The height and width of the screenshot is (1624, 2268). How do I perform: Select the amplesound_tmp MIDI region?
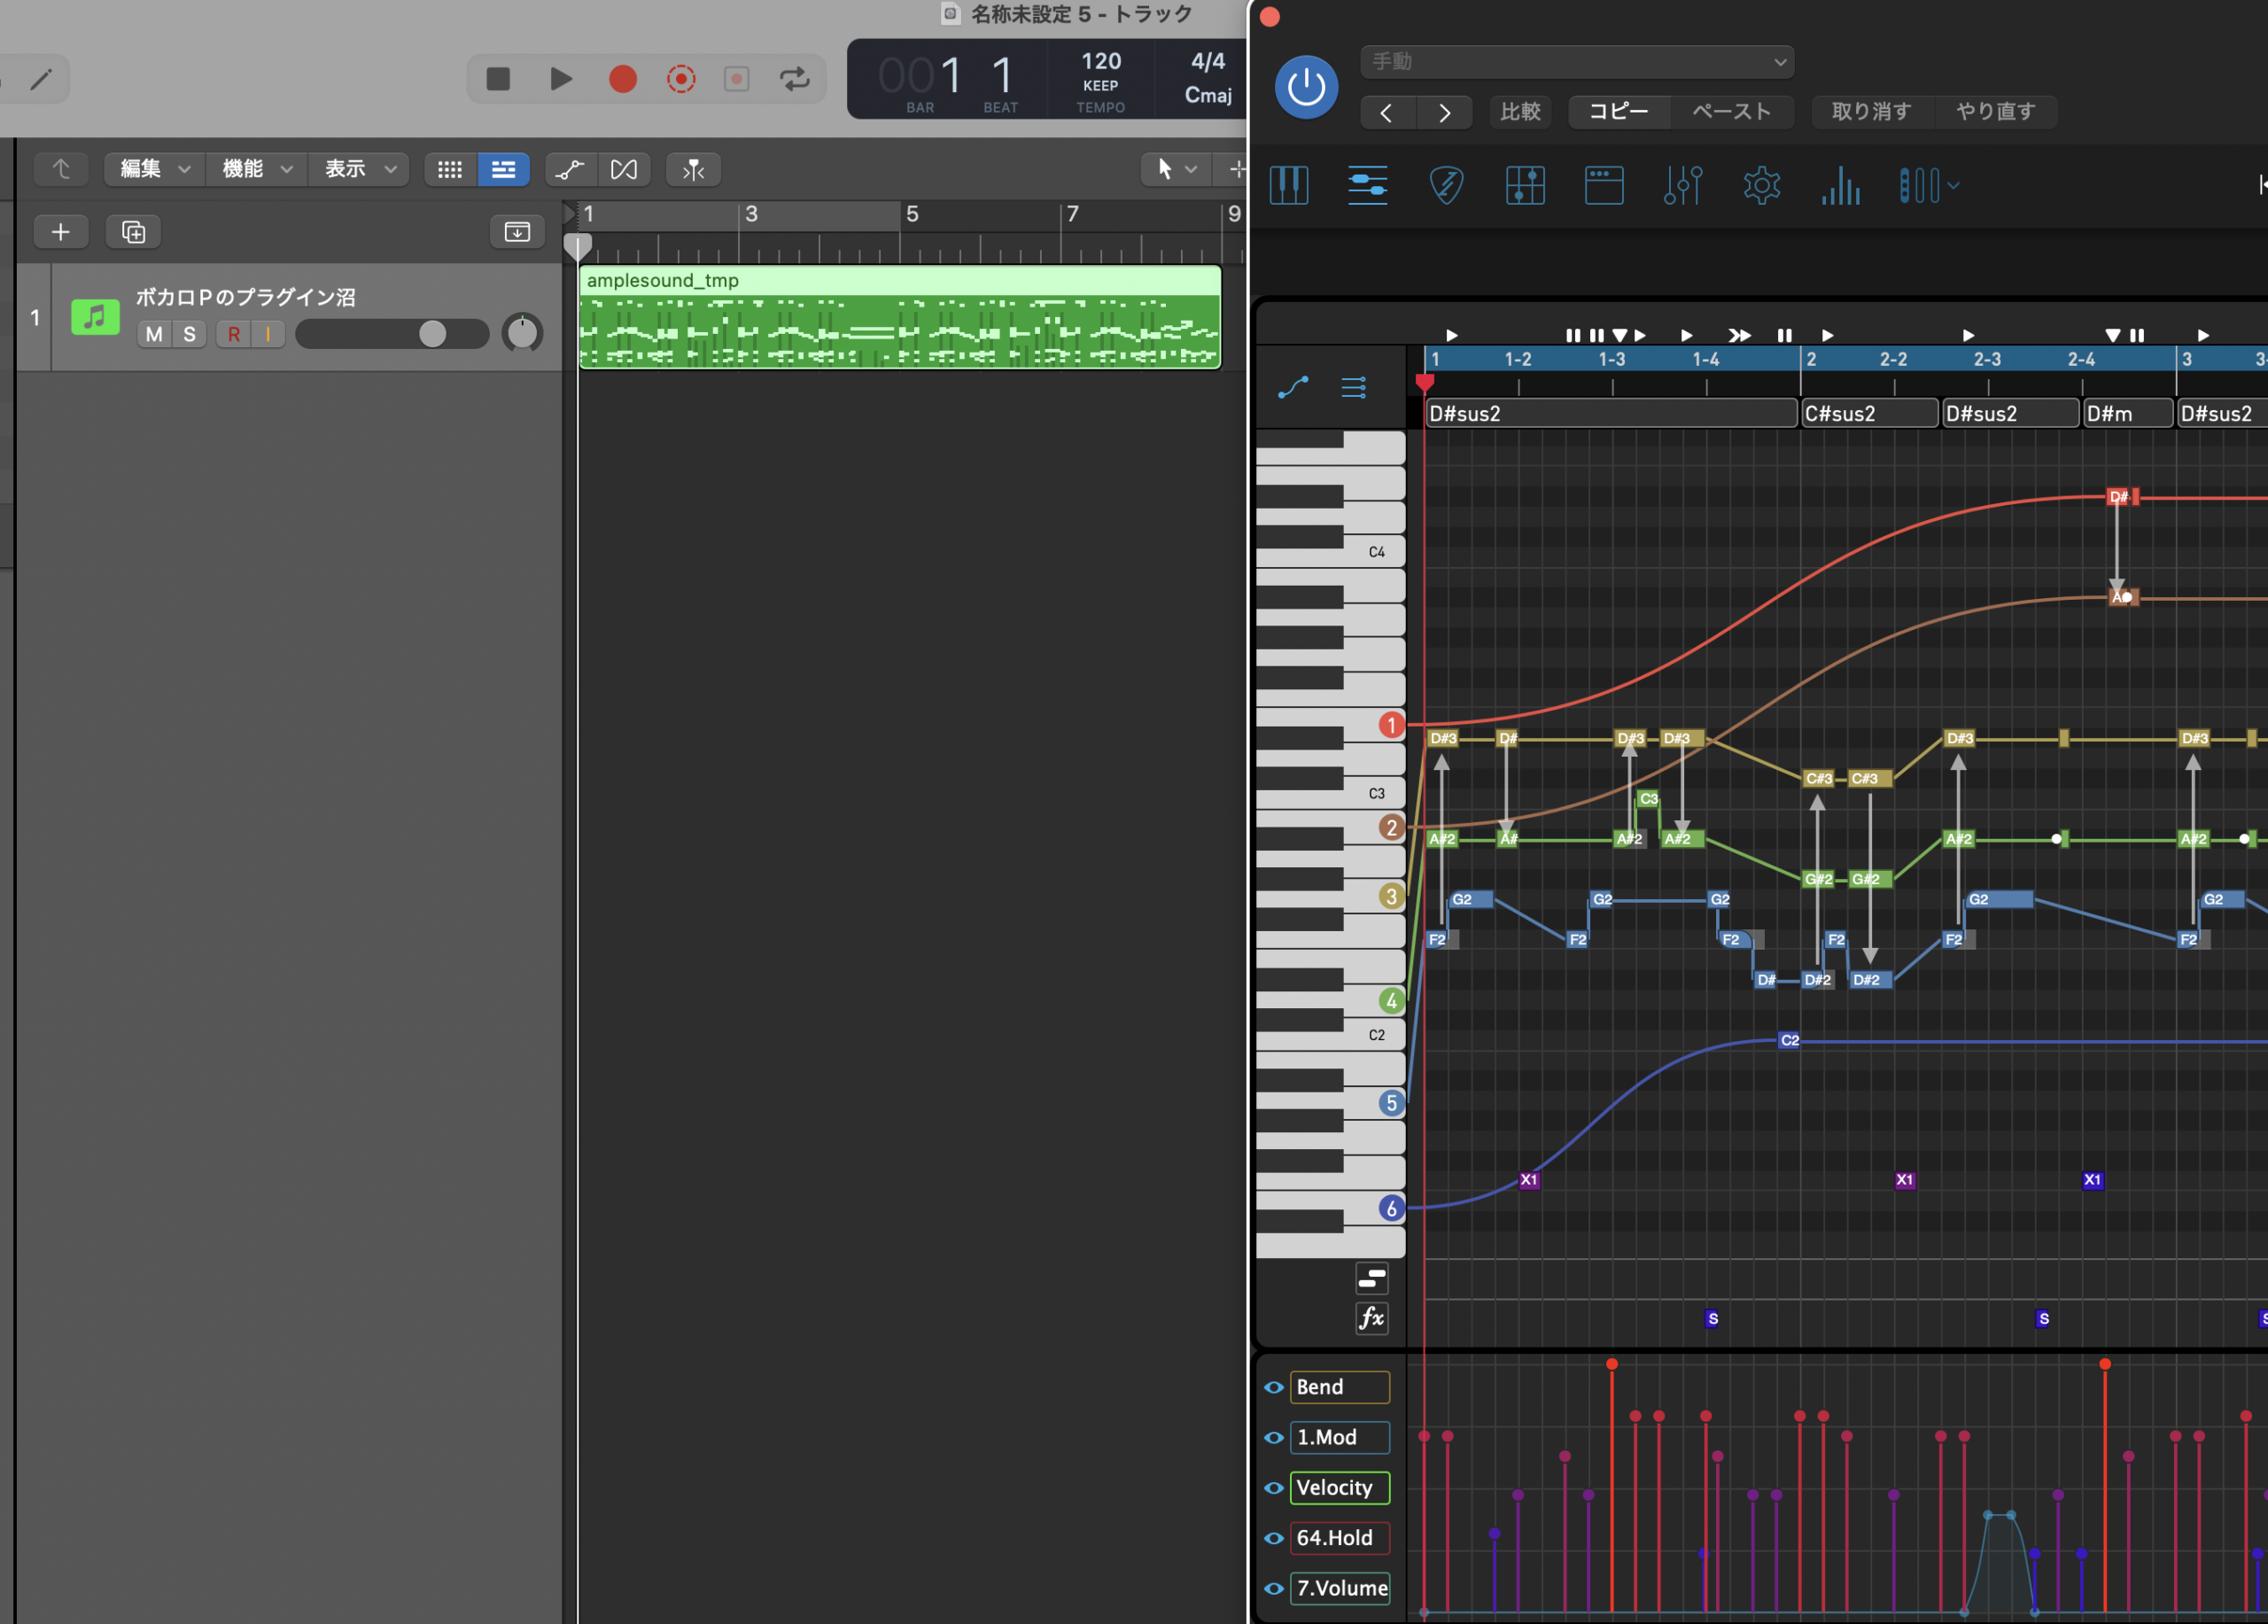899,317
